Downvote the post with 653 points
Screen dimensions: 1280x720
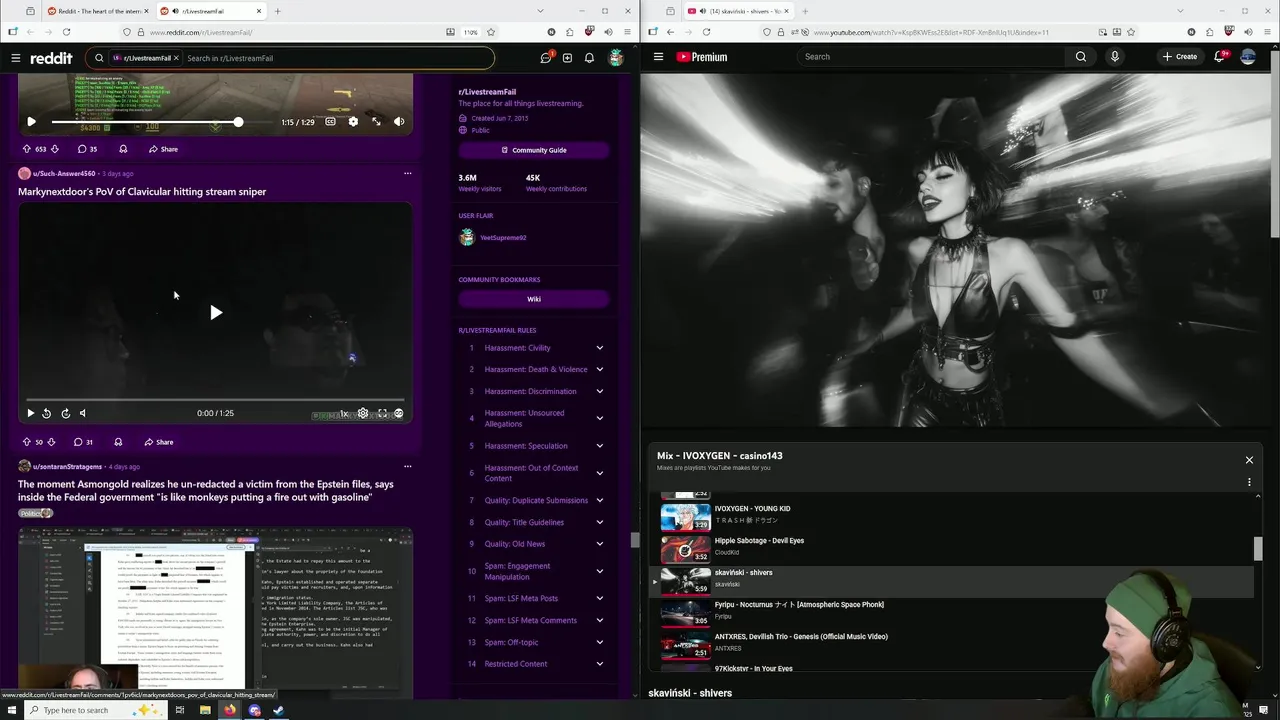[x=55, y=149]
